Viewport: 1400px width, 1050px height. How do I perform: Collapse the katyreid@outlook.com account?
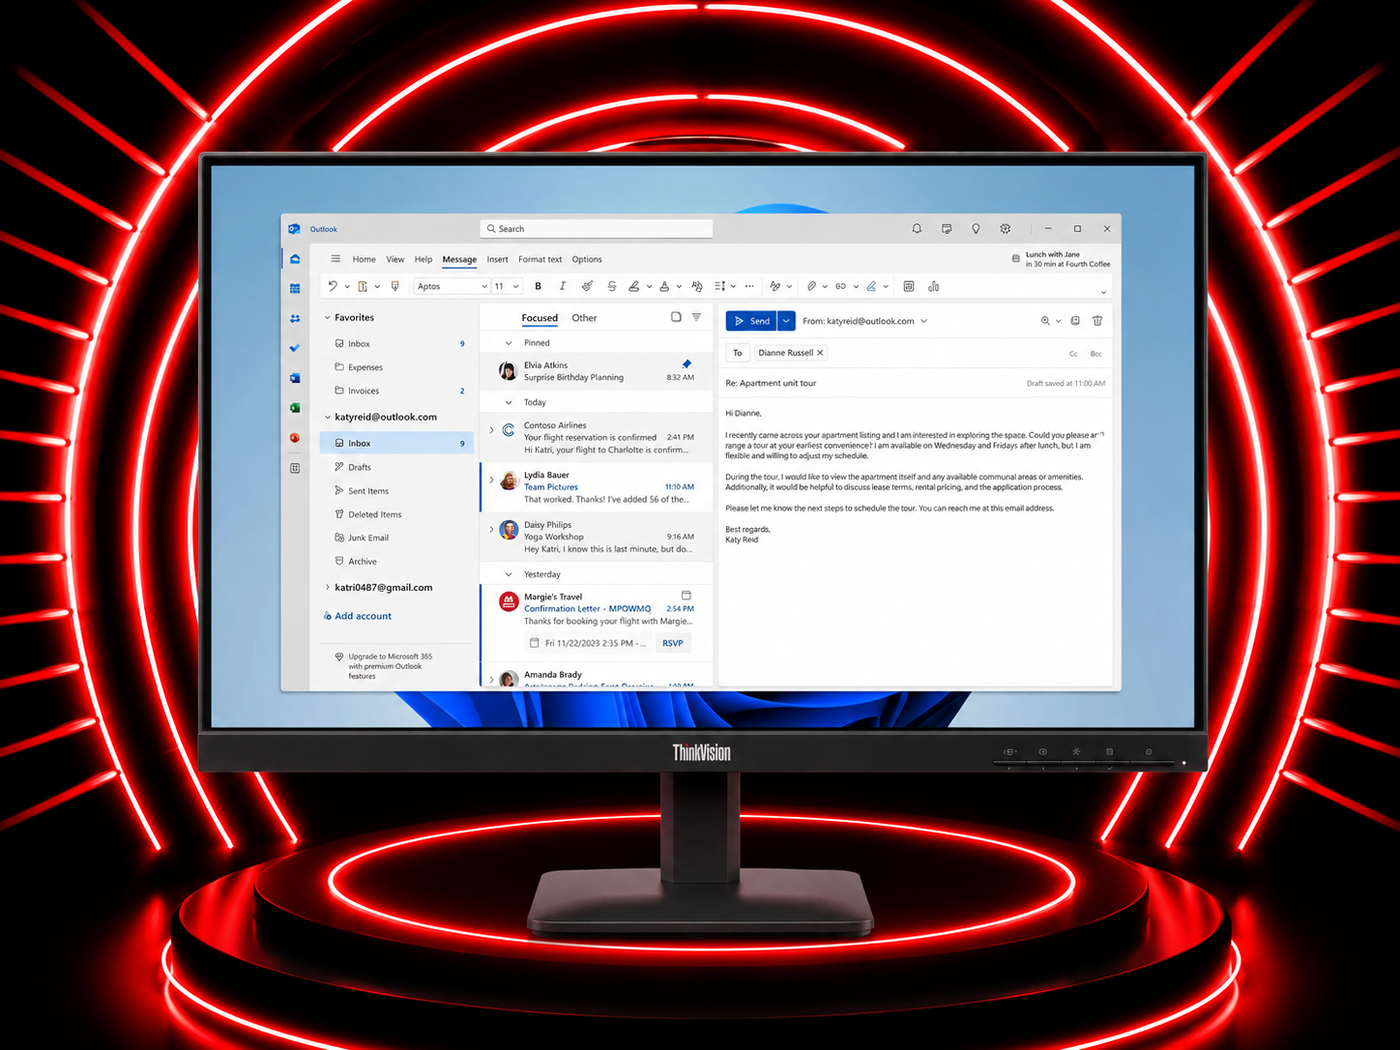point(327,417)
